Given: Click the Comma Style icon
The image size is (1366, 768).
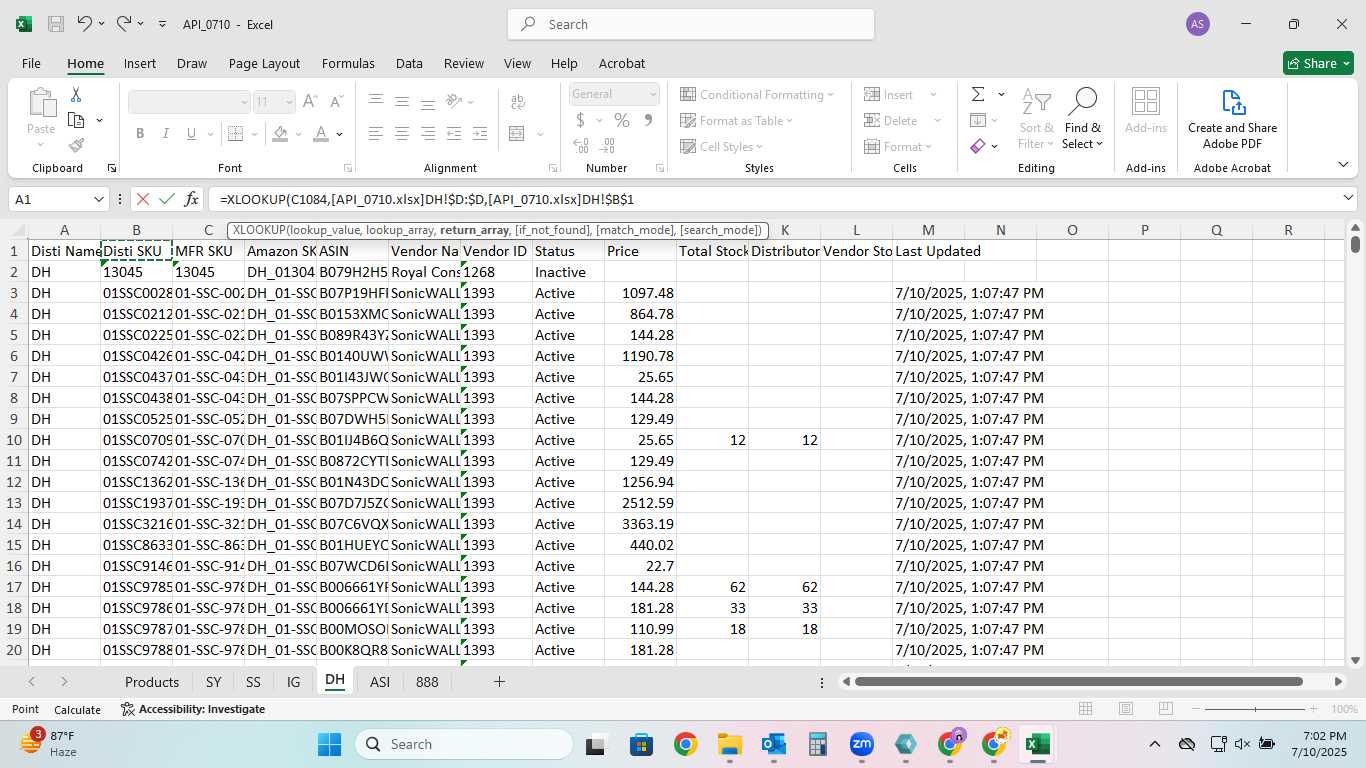Looking at the screenshot, I should tap(648, 120).
